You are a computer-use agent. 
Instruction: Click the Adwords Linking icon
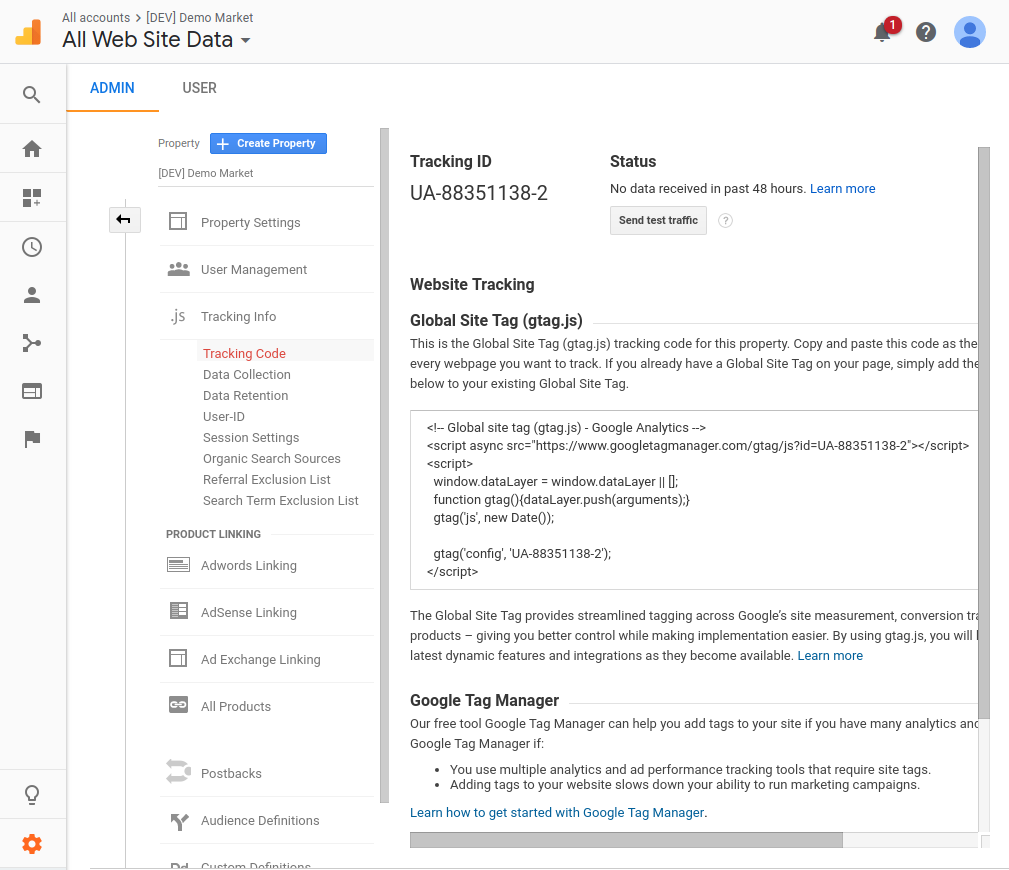point(178,565)
